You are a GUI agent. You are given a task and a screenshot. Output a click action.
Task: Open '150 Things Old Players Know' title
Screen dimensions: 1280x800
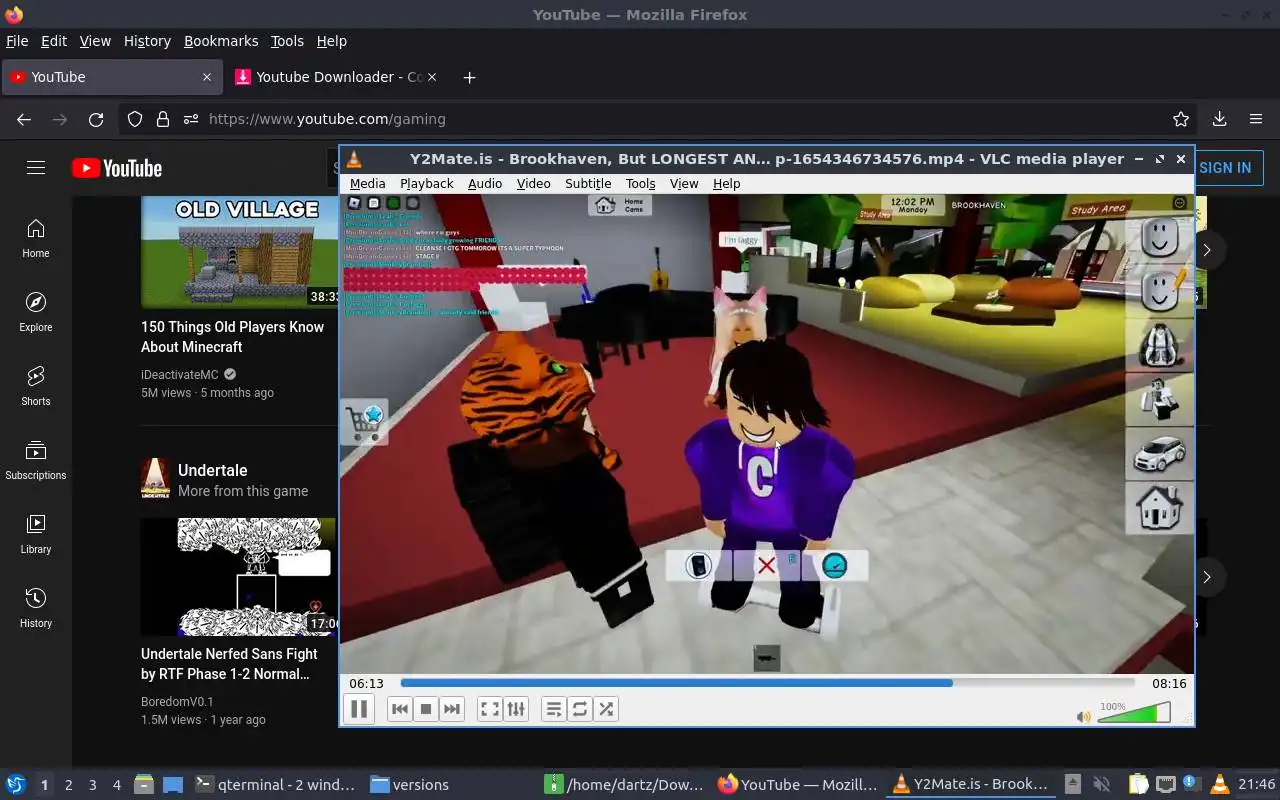(x=233, y=337)
